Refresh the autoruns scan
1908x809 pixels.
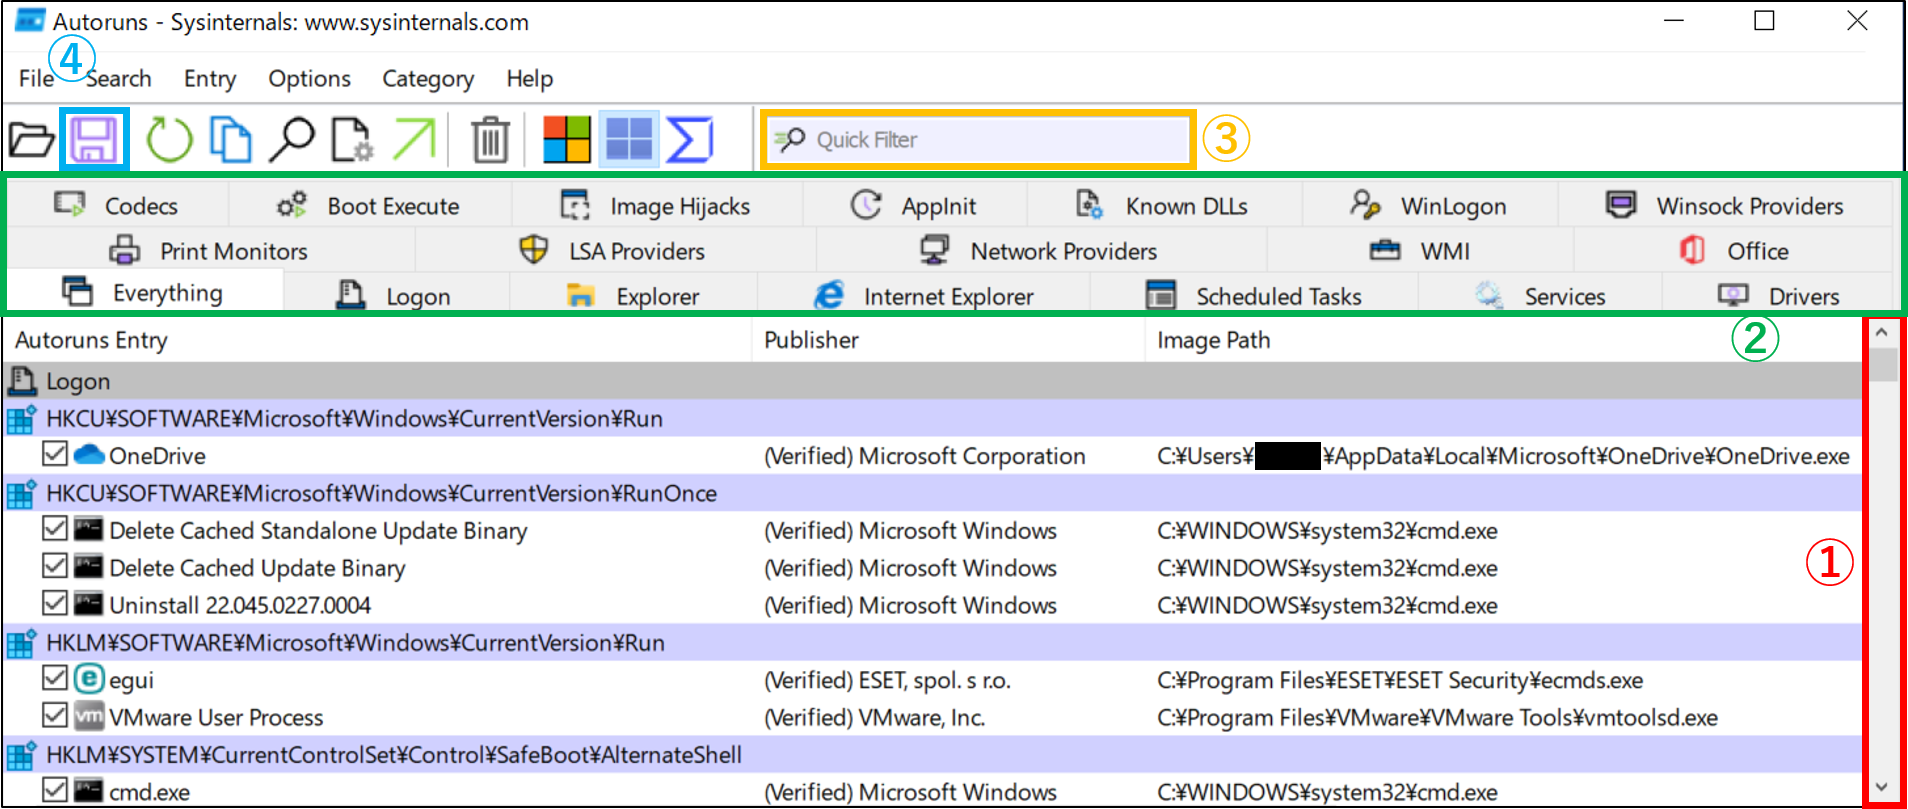pos(169,140)
